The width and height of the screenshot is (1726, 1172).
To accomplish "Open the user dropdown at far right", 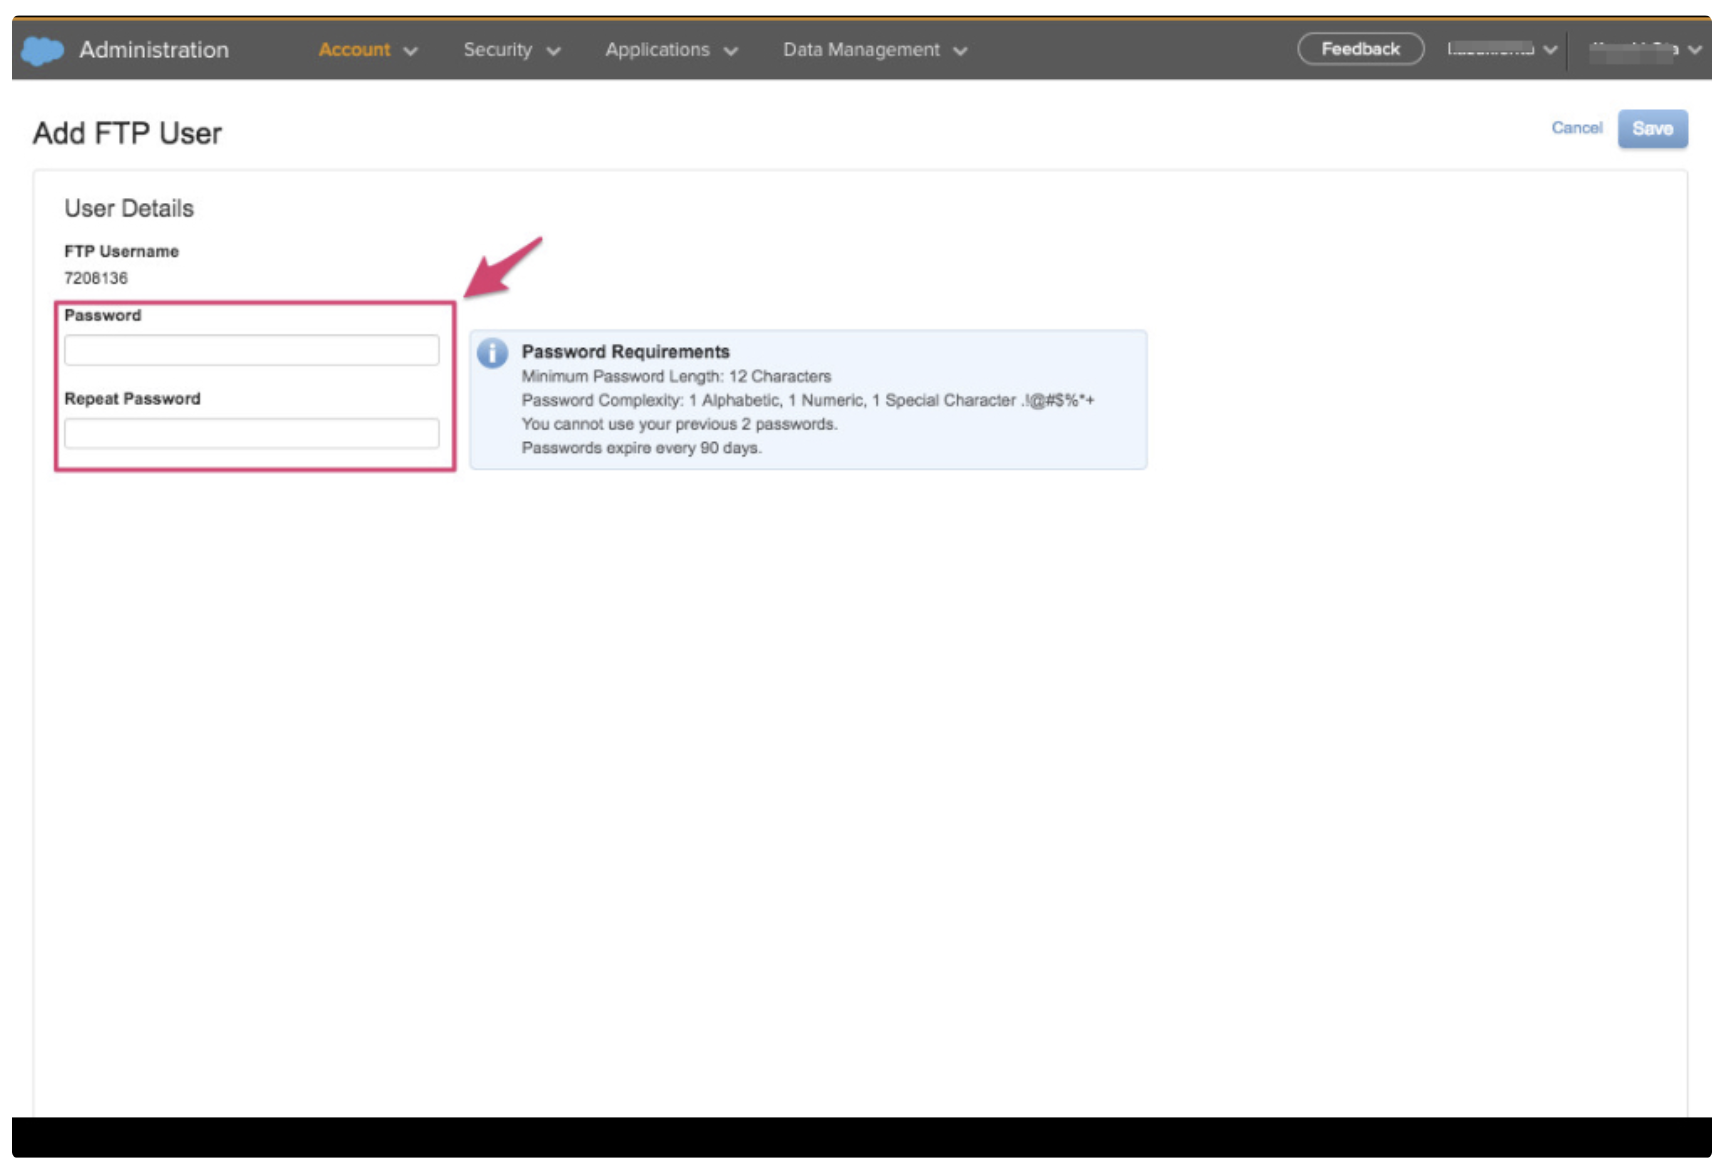I will (1644, 49).
